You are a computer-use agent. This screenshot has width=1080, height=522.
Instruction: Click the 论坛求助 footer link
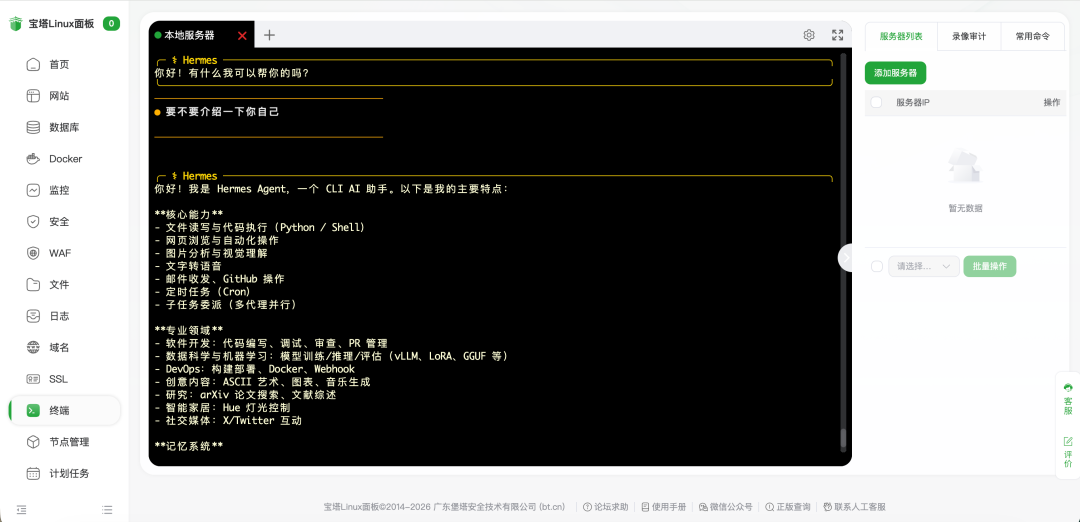605,507
